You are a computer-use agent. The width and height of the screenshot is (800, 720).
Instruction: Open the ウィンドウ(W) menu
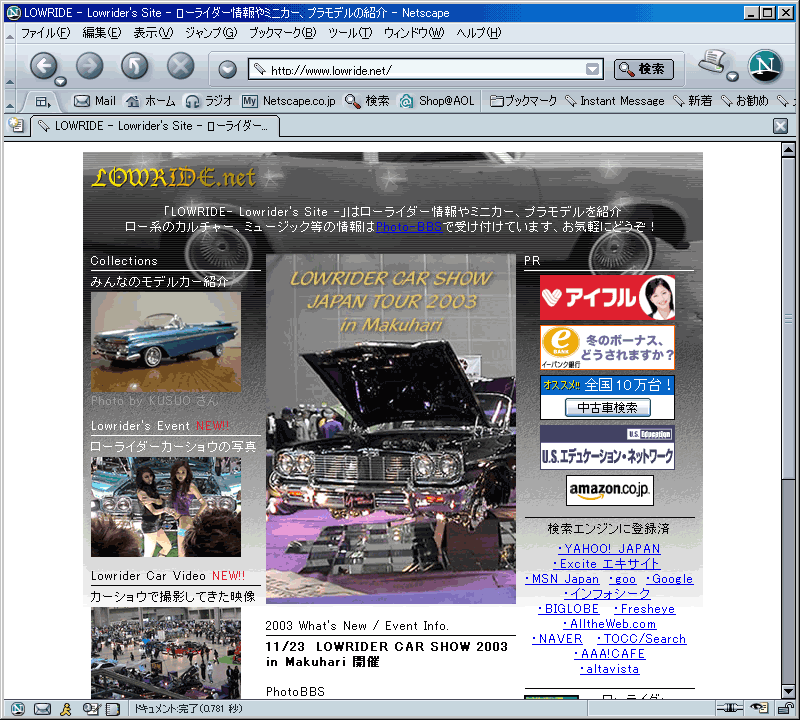click(414, 33)
